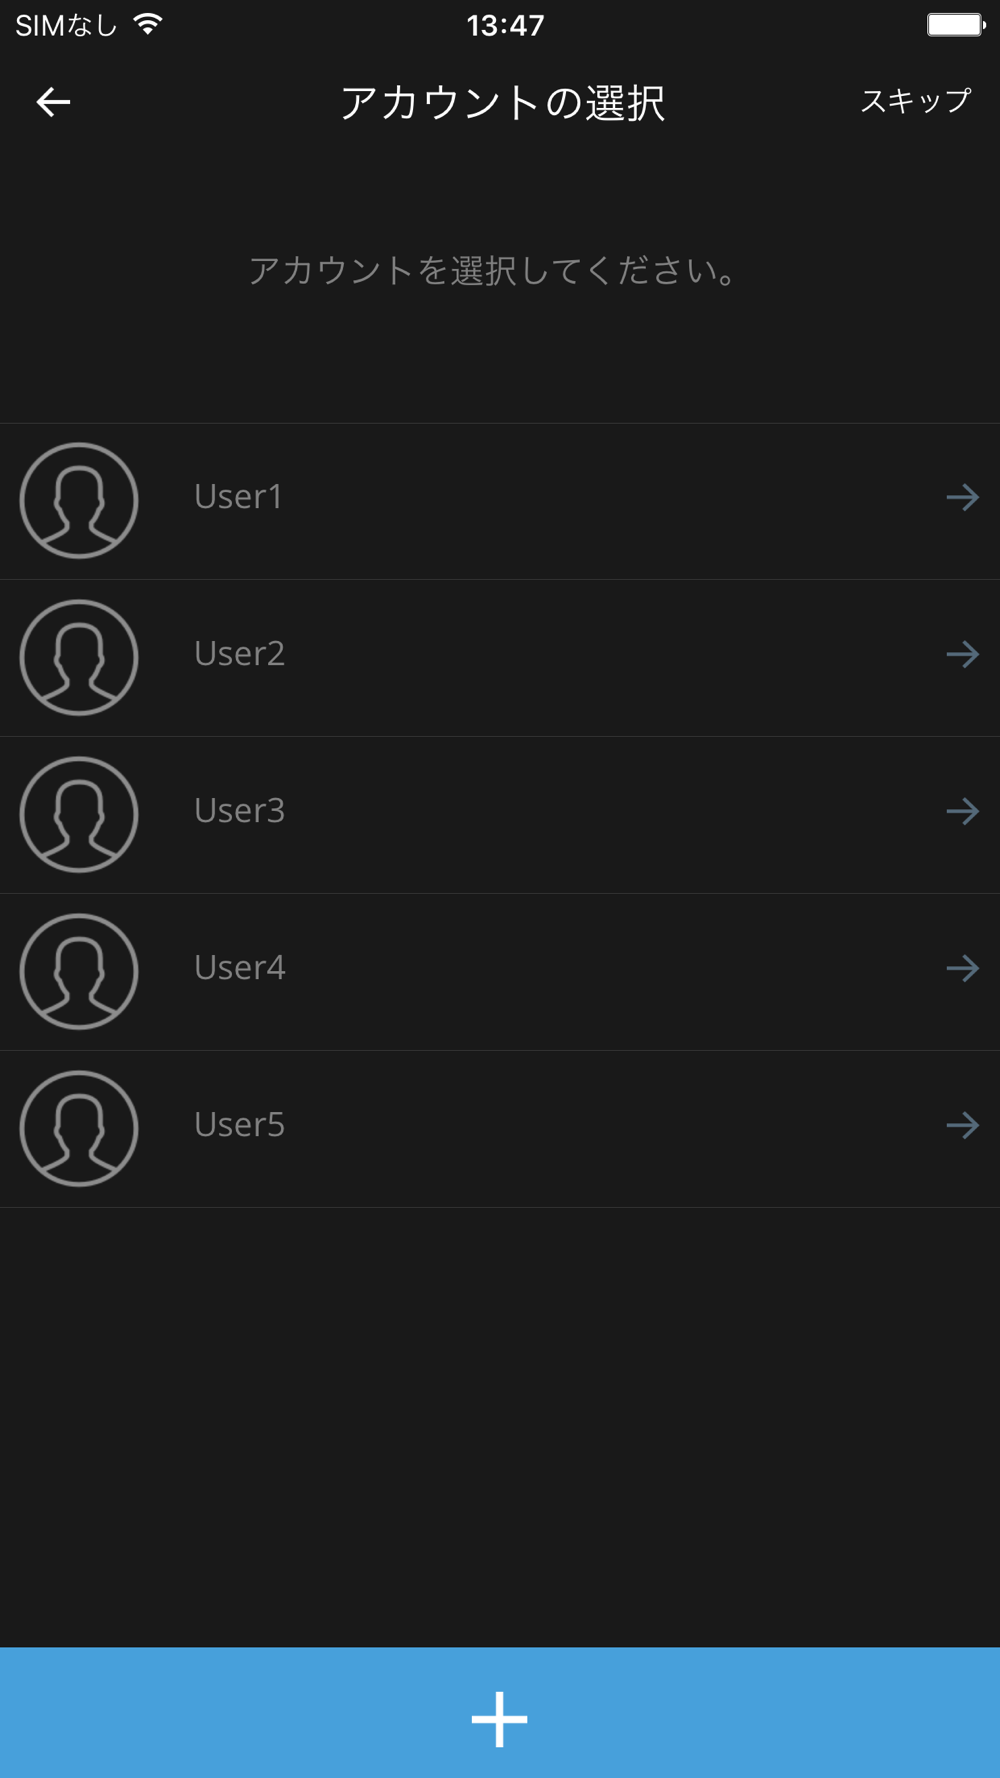Choose the User4 account label
This screenshot has height=1778, width=1000.
(x=240, y=968)
